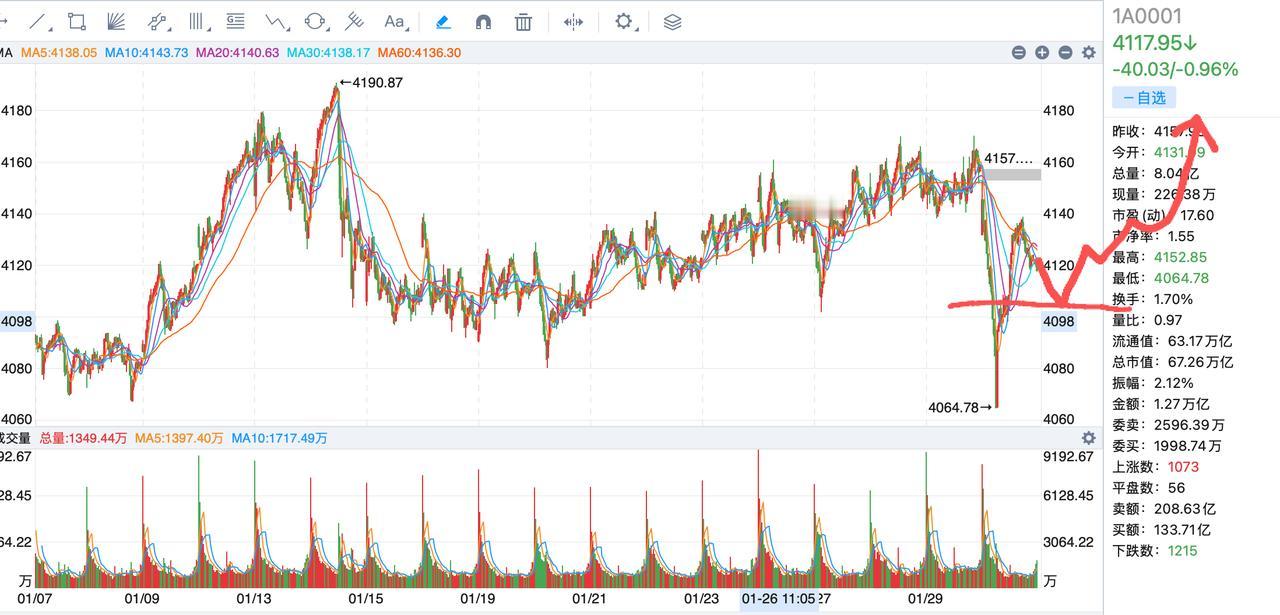Click the measure range arrows icon

[x=573, y=21]
